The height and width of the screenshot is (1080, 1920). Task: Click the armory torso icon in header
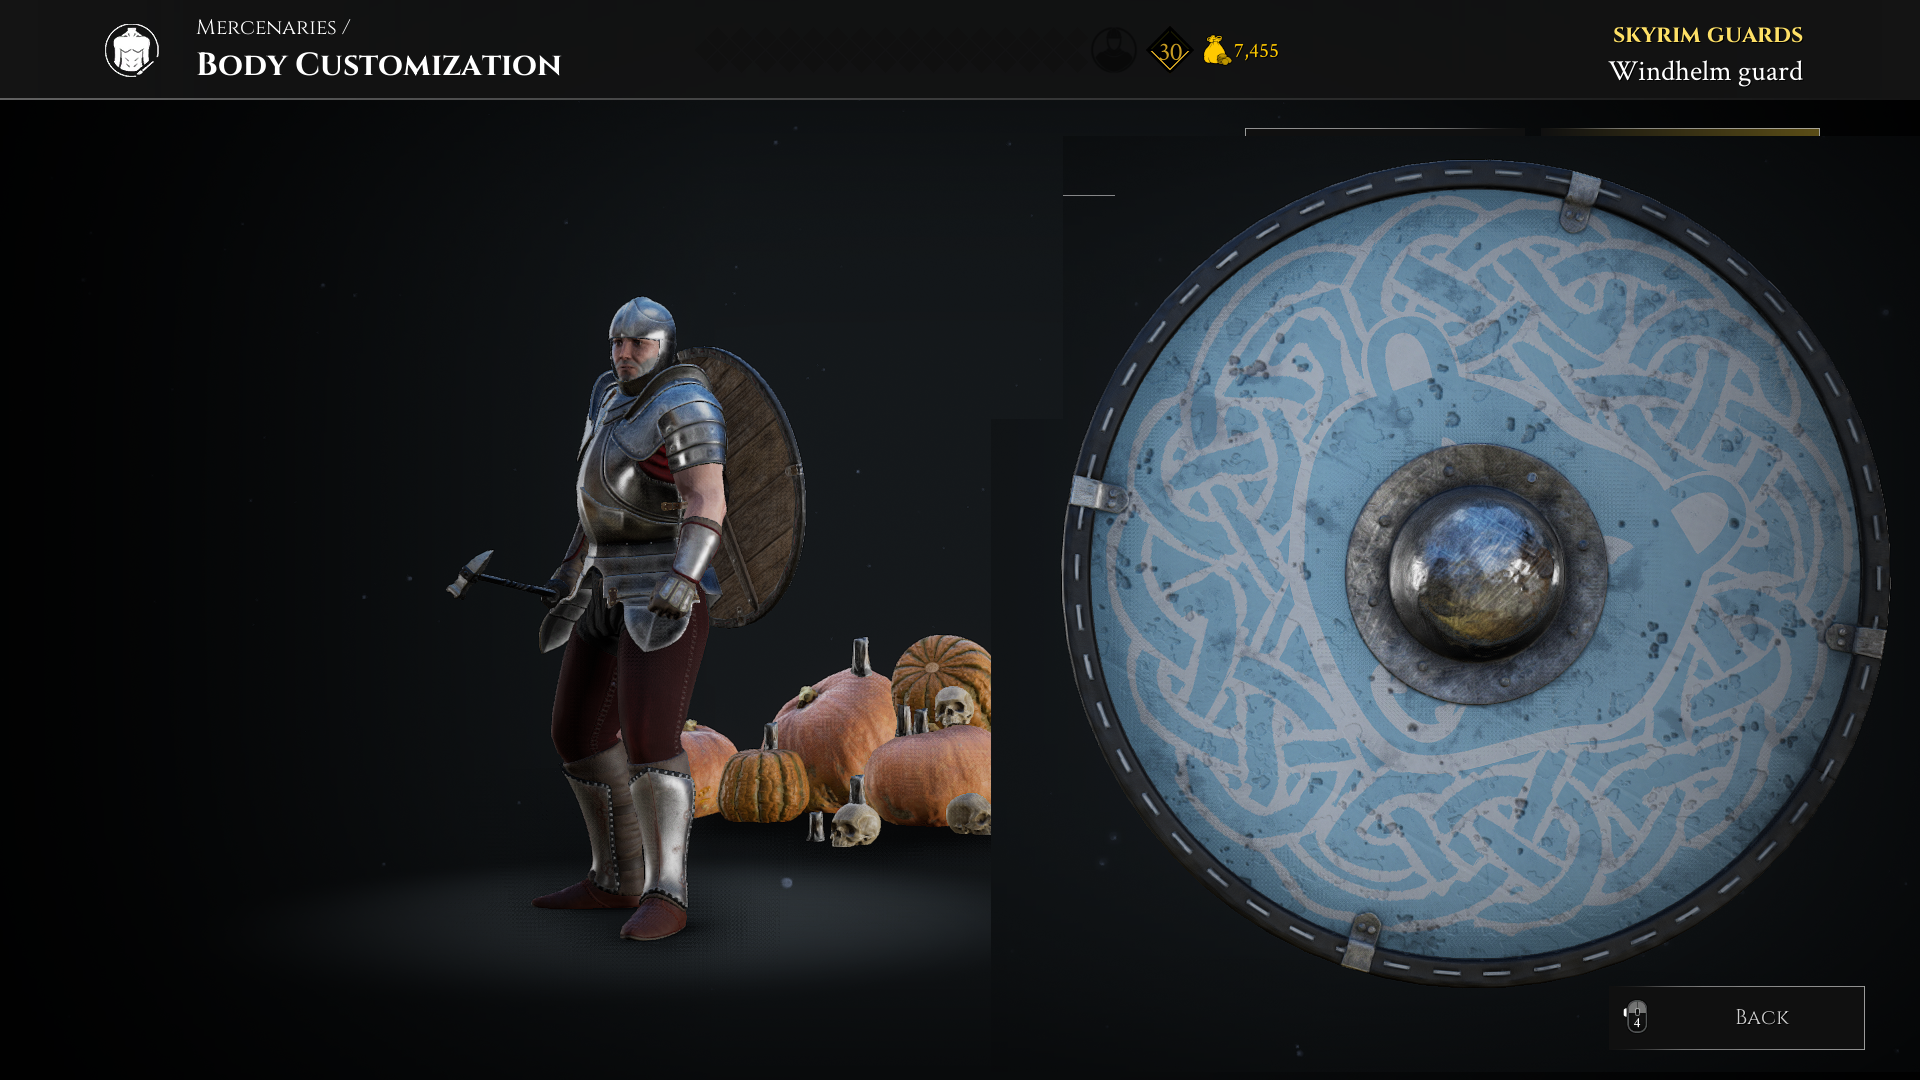[132, 50]
